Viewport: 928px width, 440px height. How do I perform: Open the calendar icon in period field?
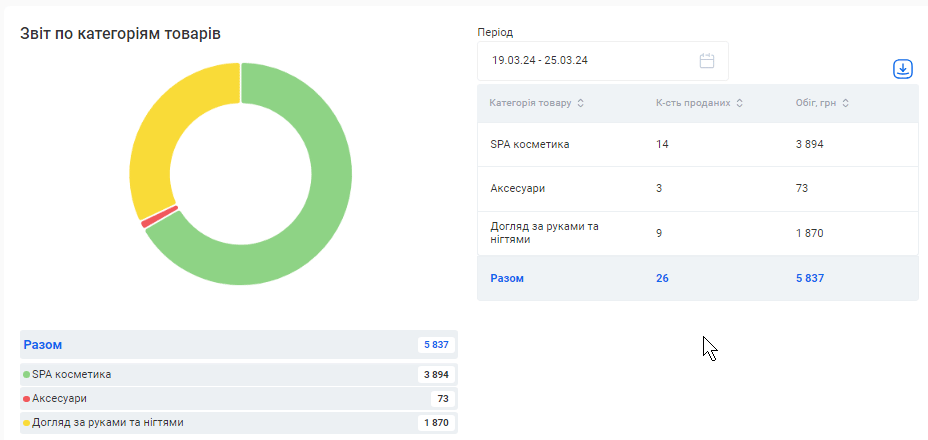point(707,61)
